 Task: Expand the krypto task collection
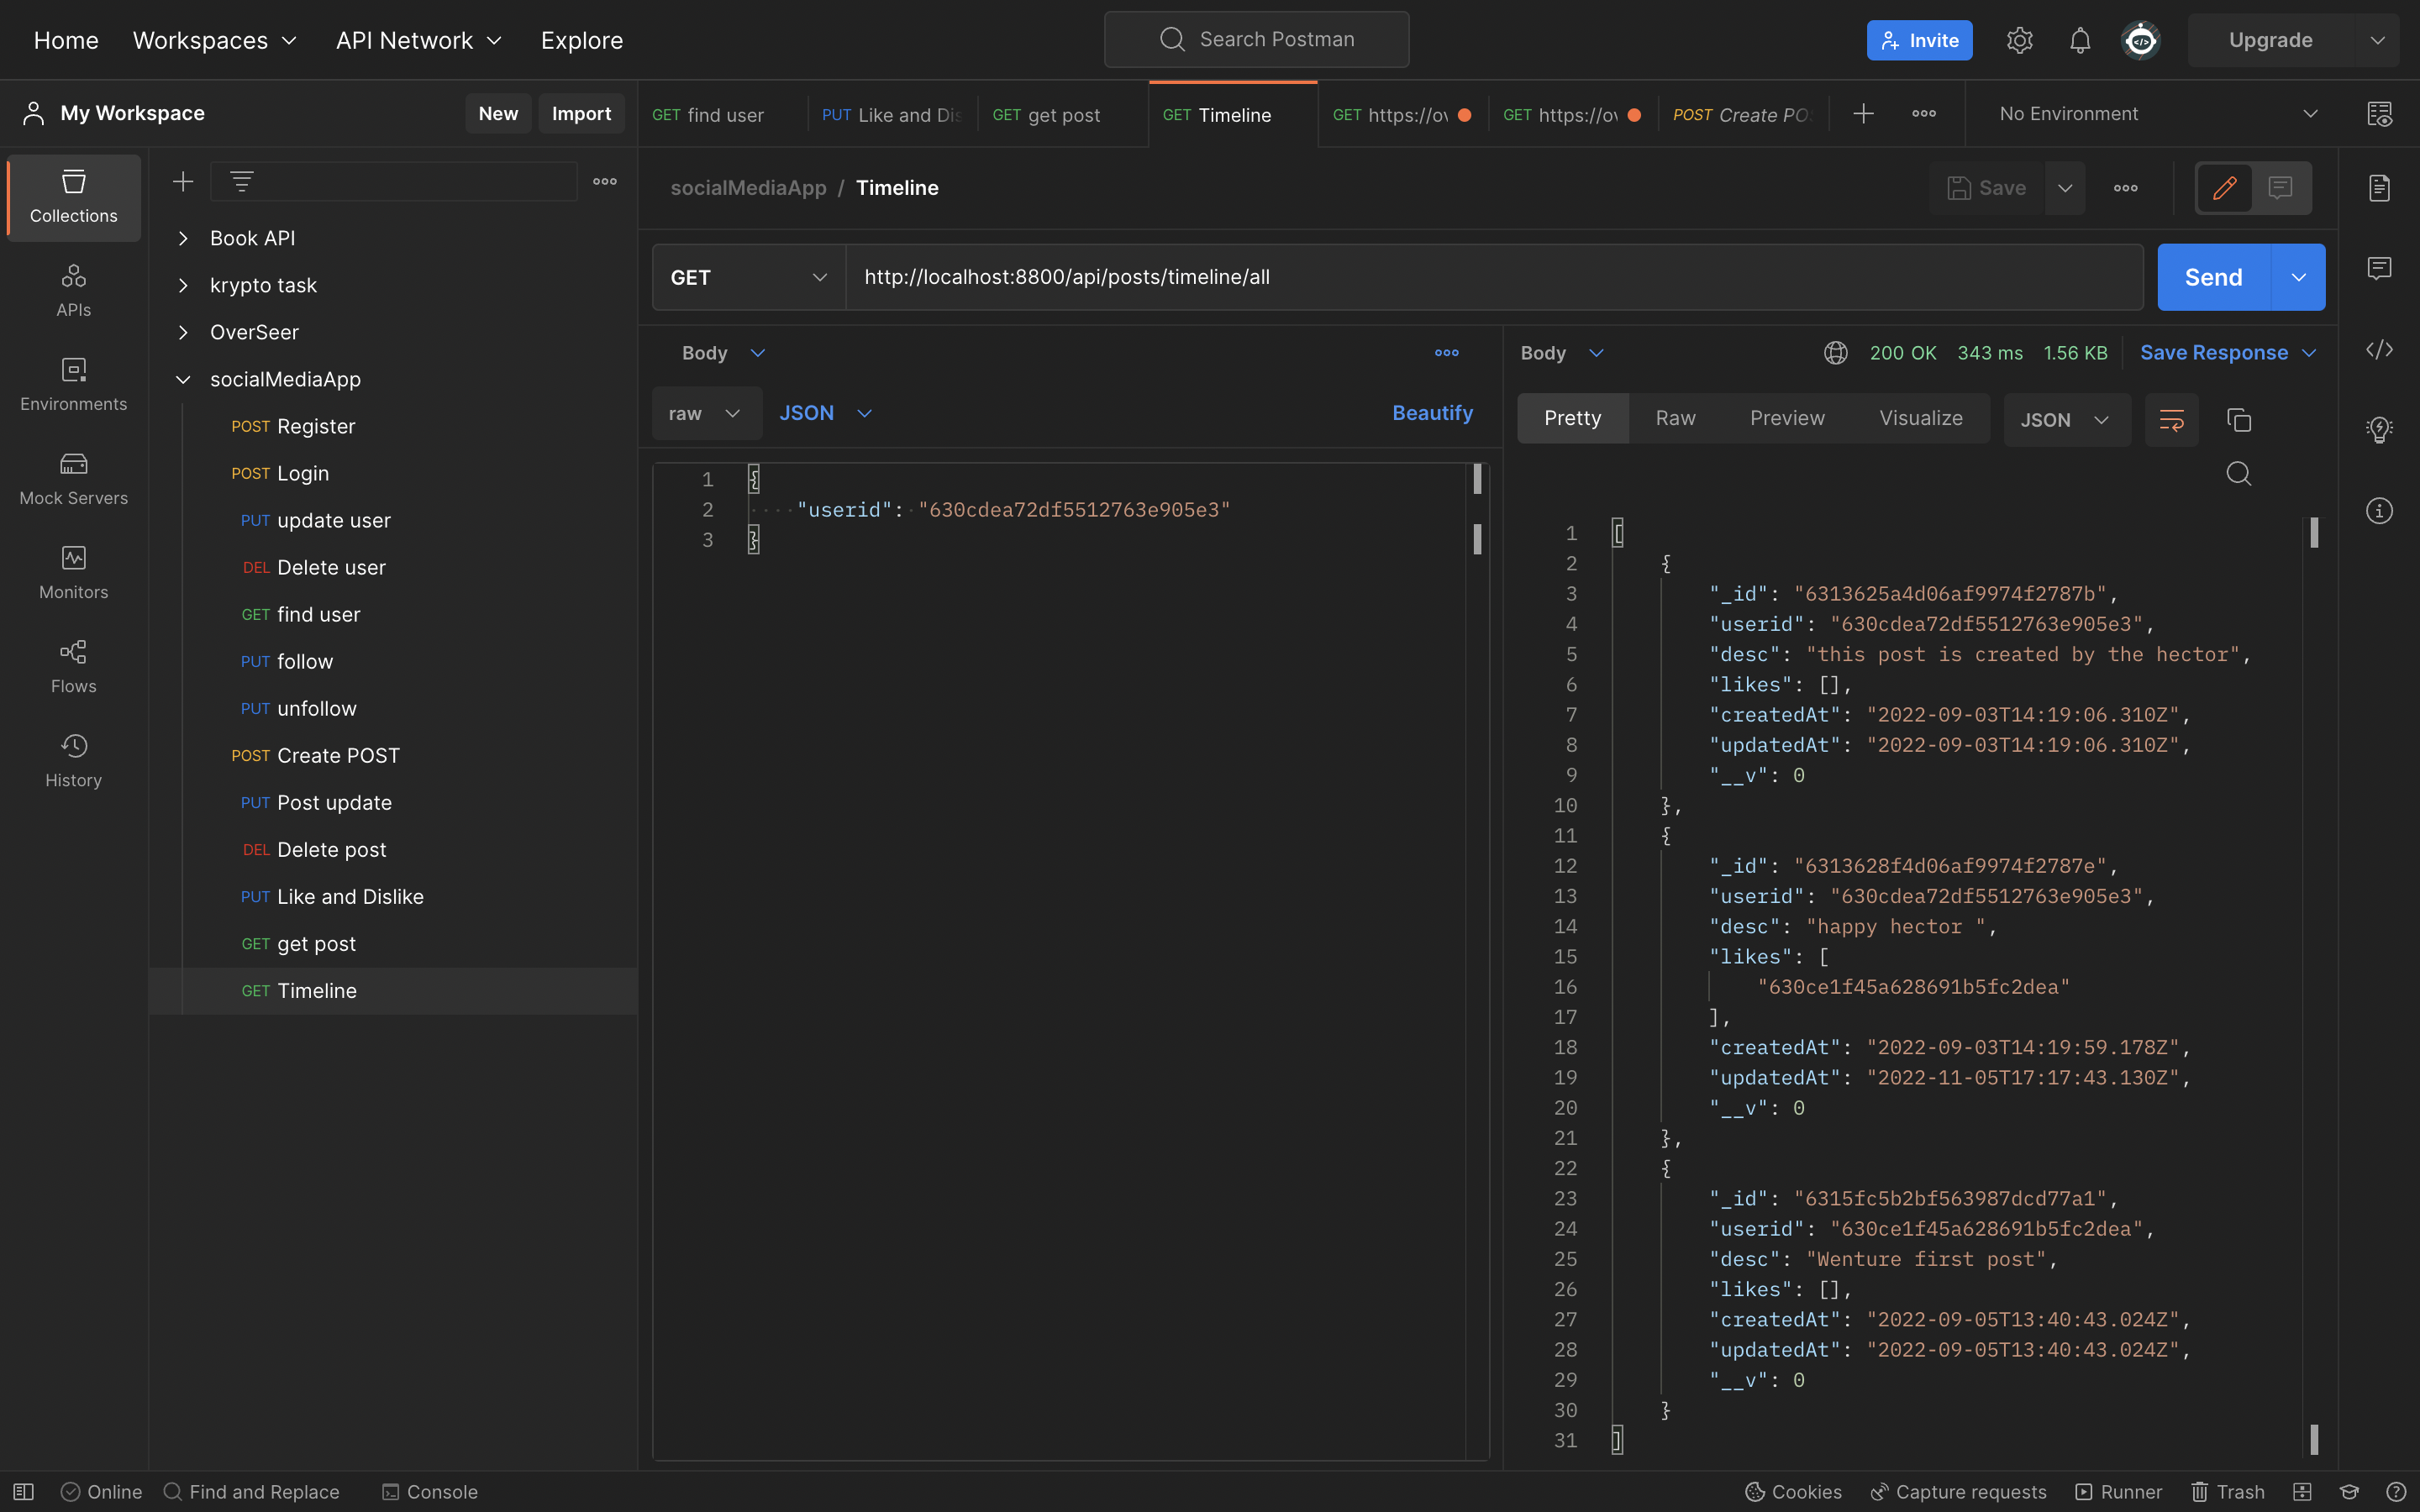click(x=183, y=285)
